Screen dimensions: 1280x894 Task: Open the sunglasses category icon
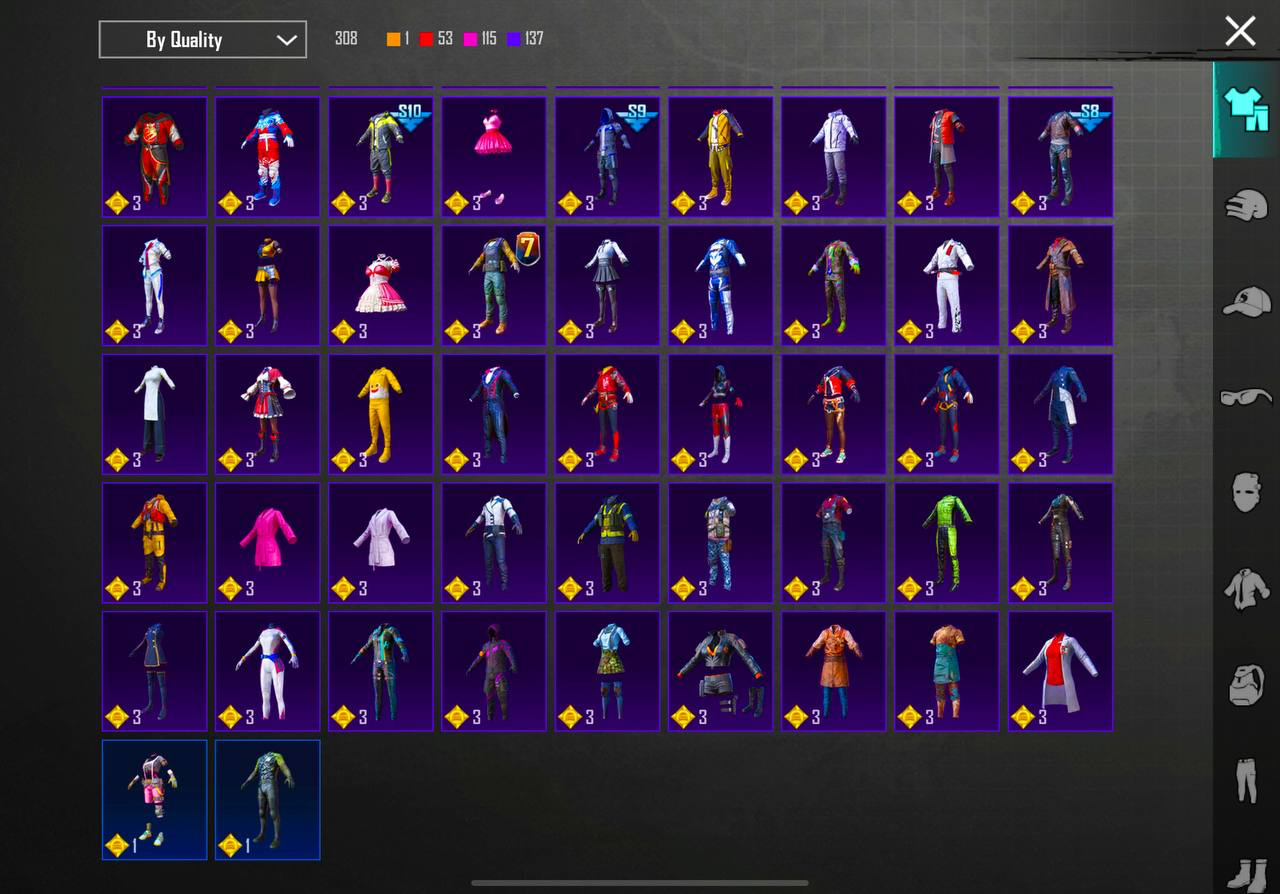pos(1246,397)
